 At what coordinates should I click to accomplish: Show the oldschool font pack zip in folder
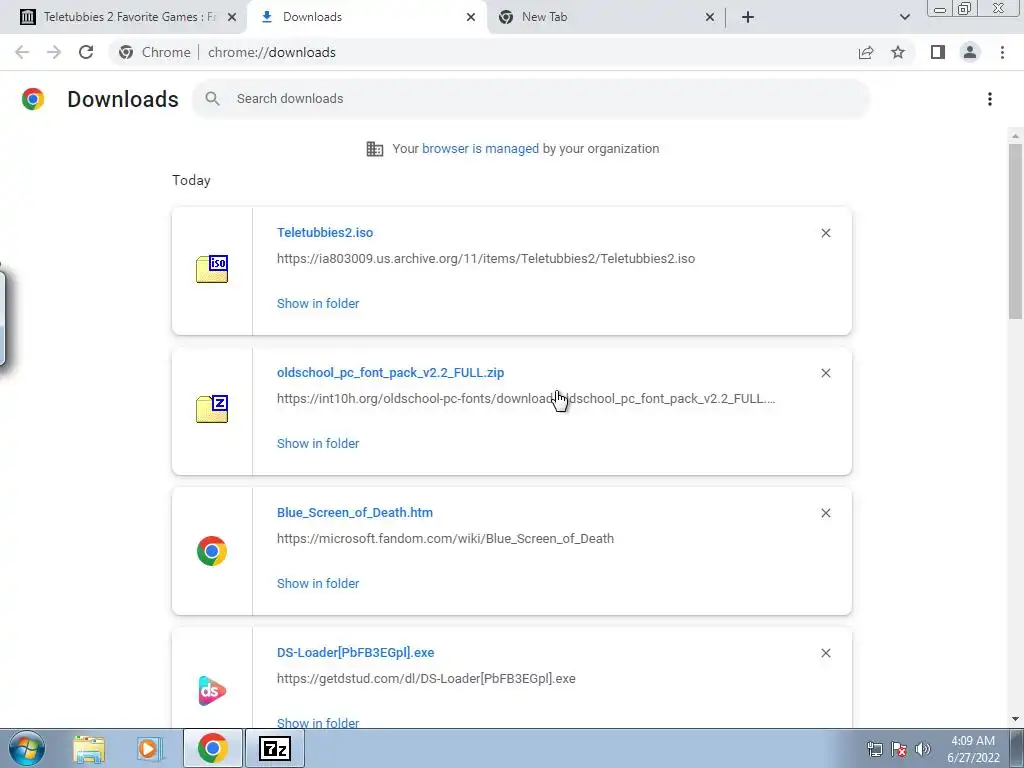coord(318,443)
